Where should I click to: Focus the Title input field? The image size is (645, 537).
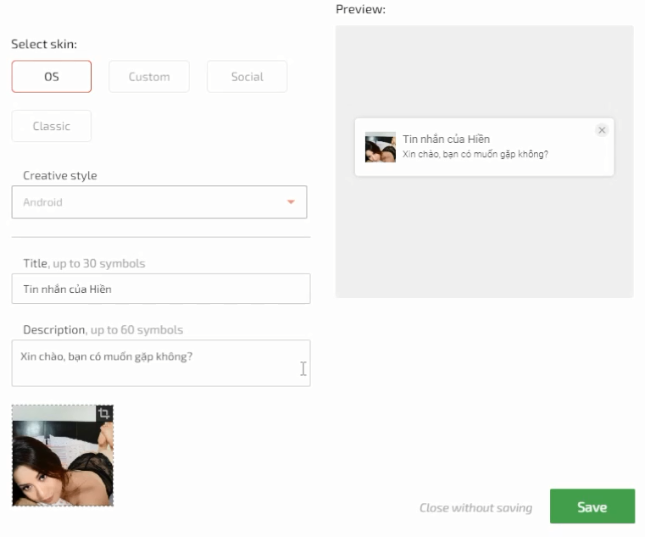pos(161,289)
